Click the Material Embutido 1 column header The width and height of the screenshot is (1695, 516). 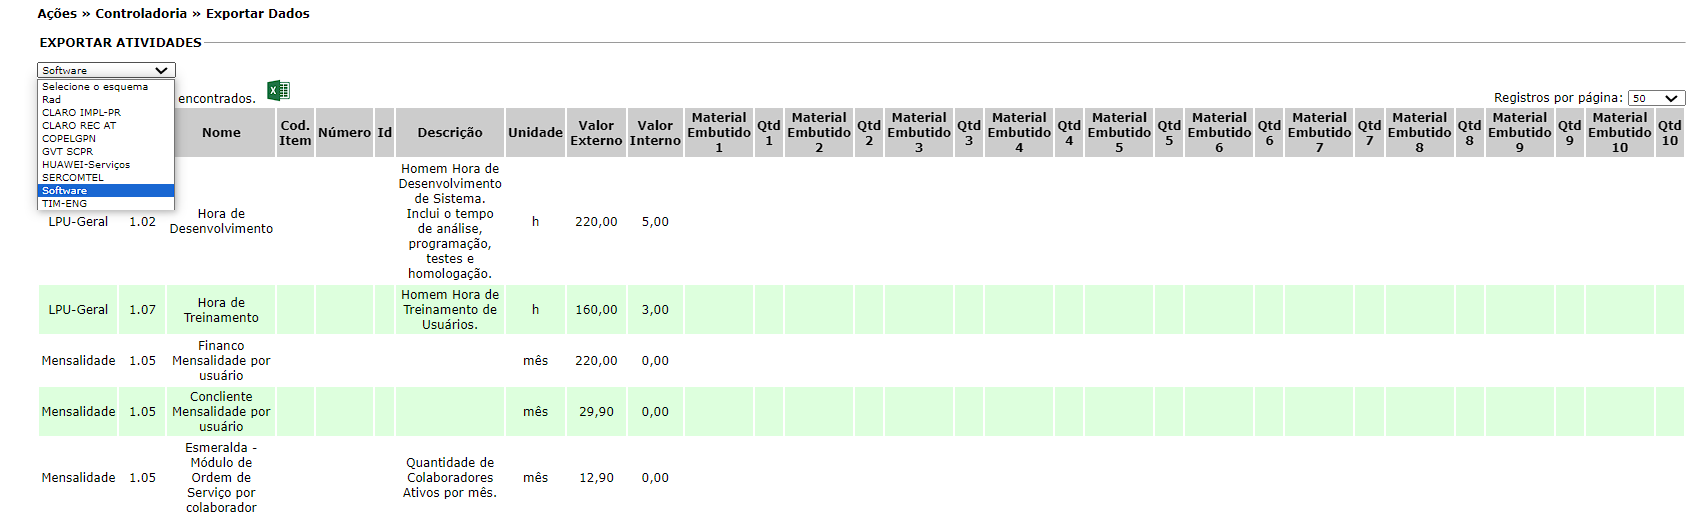(x=719, y=133)
